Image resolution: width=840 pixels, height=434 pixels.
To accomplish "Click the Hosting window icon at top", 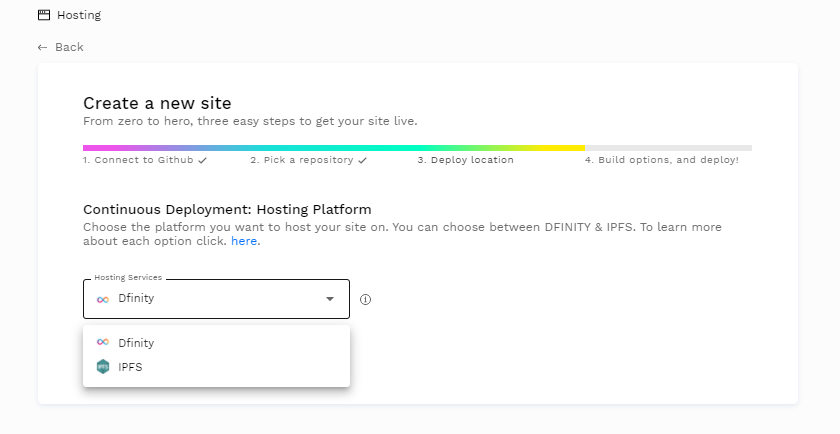I will (44, 15).
